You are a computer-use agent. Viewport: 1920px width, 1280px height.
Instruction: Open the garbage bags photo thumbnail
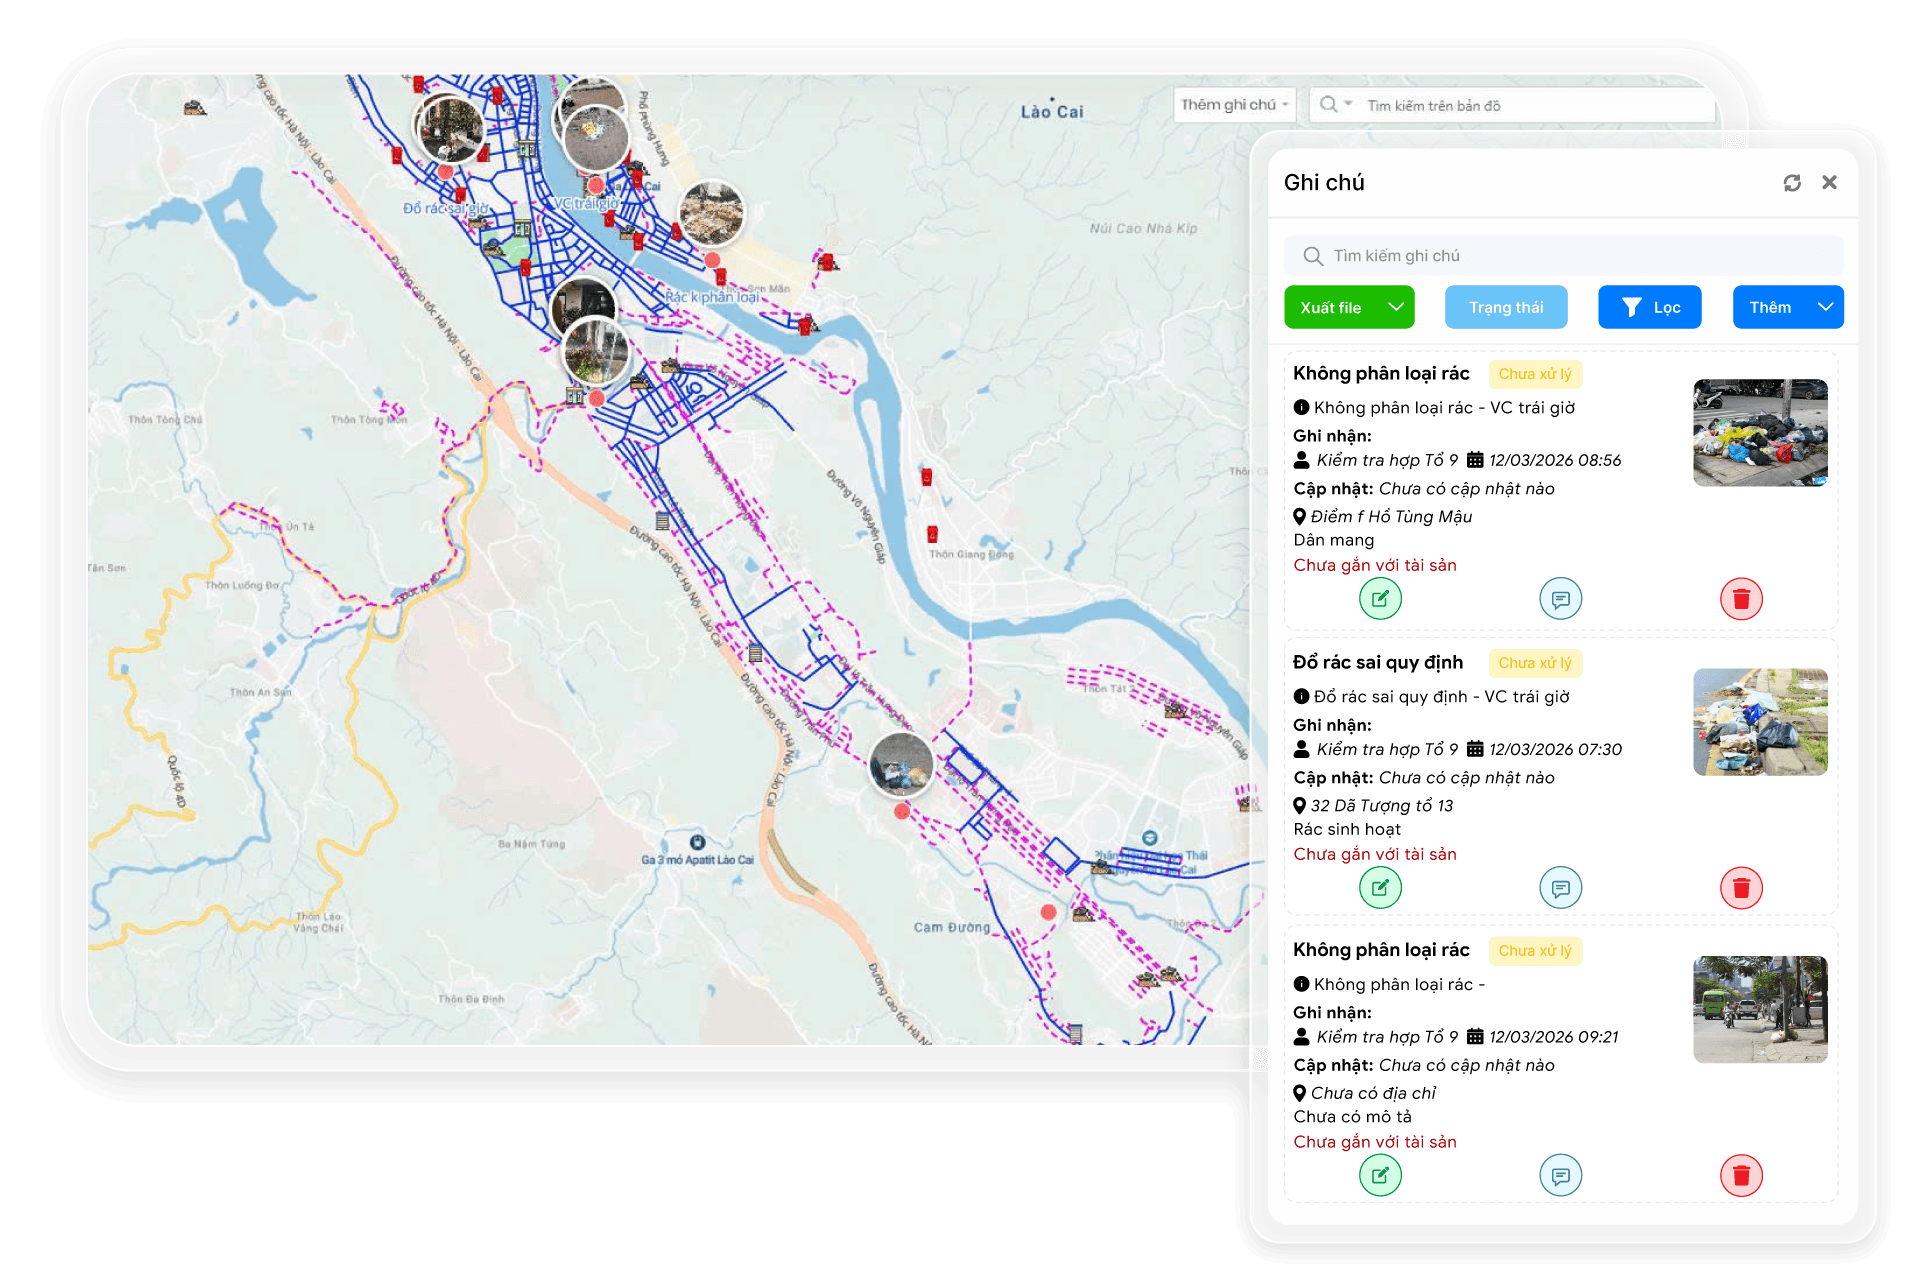point(1759,433)
